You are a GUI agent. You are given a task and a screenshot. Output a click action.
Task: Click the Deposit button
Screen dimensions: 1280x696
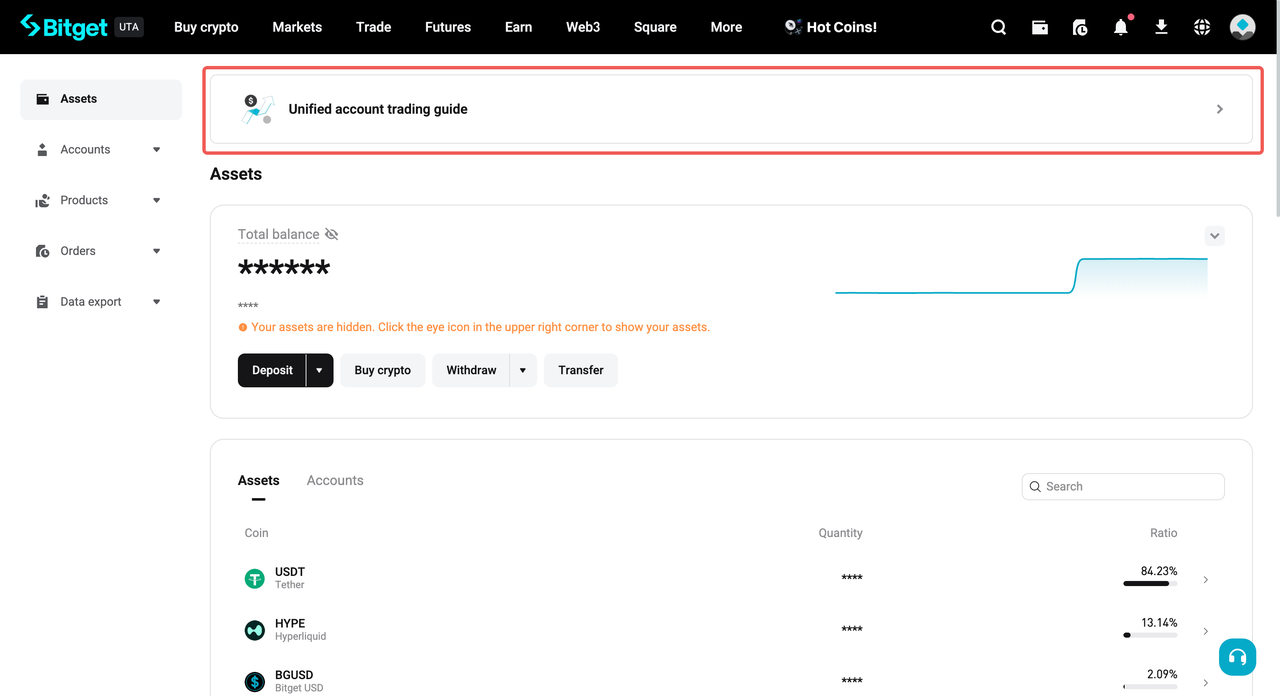point(272,370)
